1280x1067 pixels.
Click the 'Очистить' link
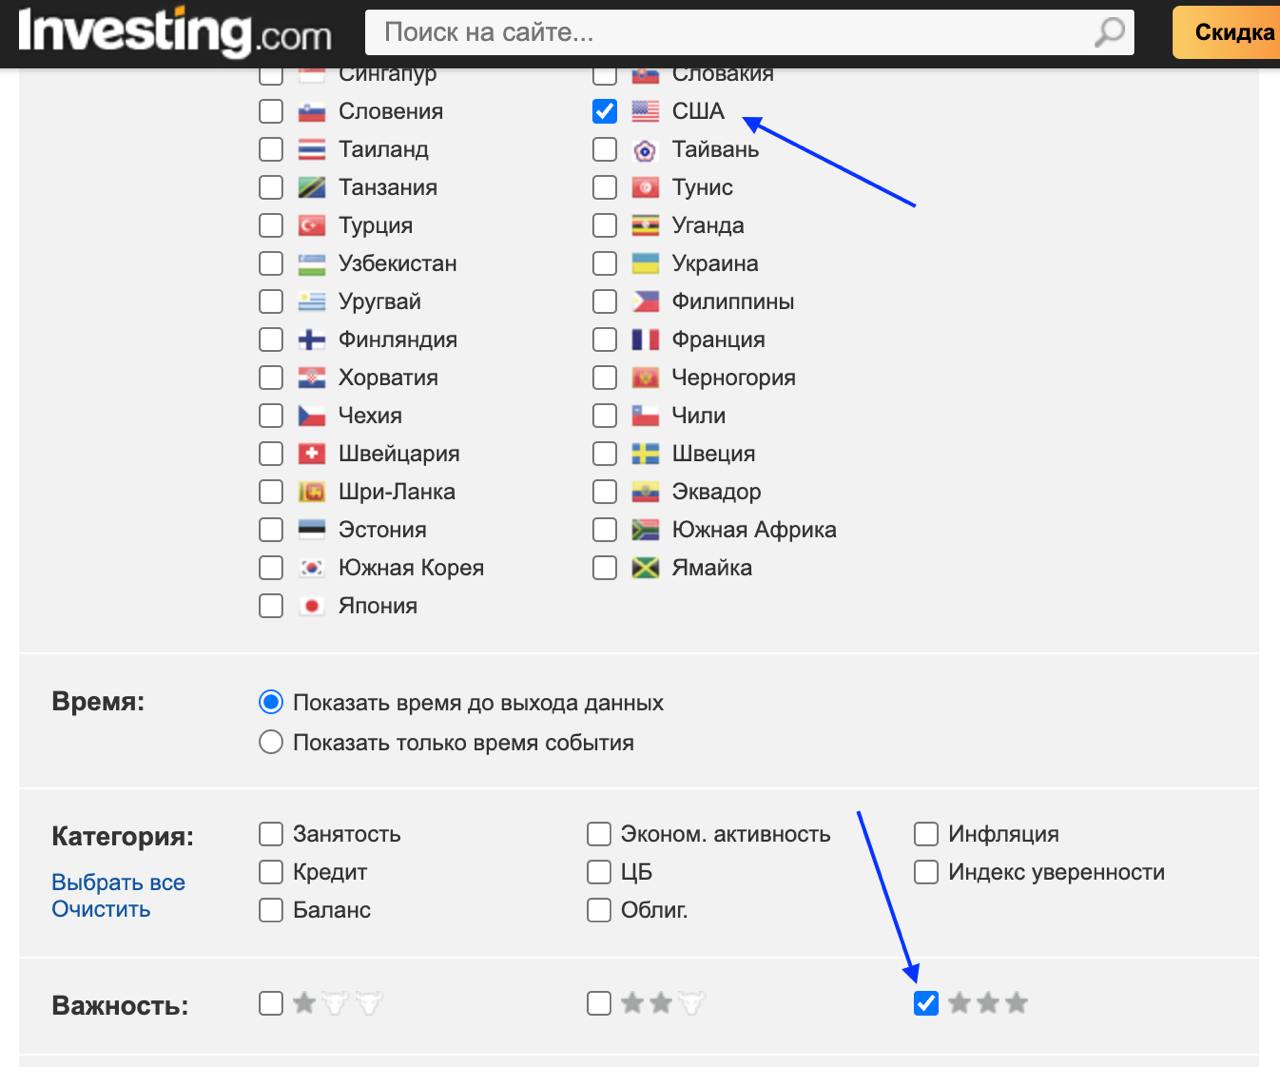point(101,910)
